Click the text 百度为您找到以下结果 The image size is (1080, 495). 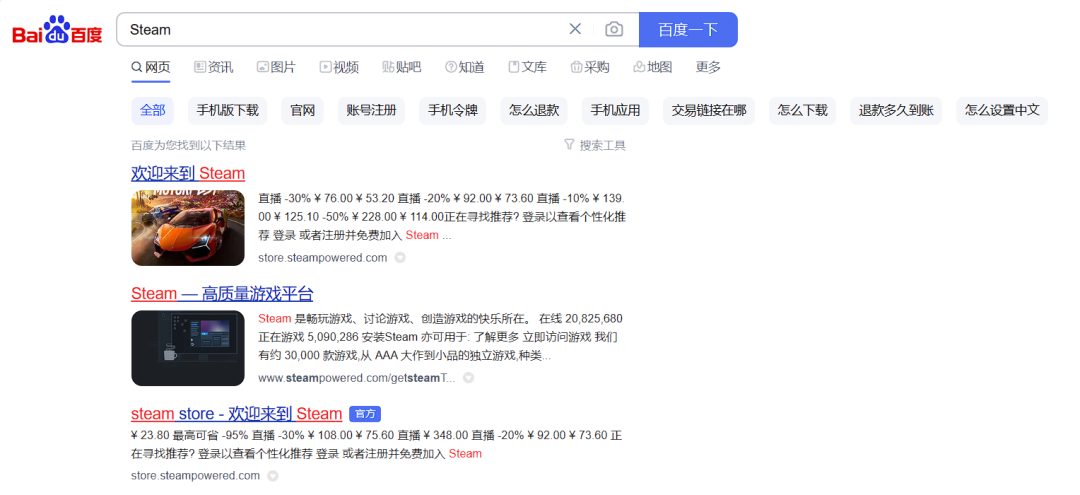pos(189,145)
